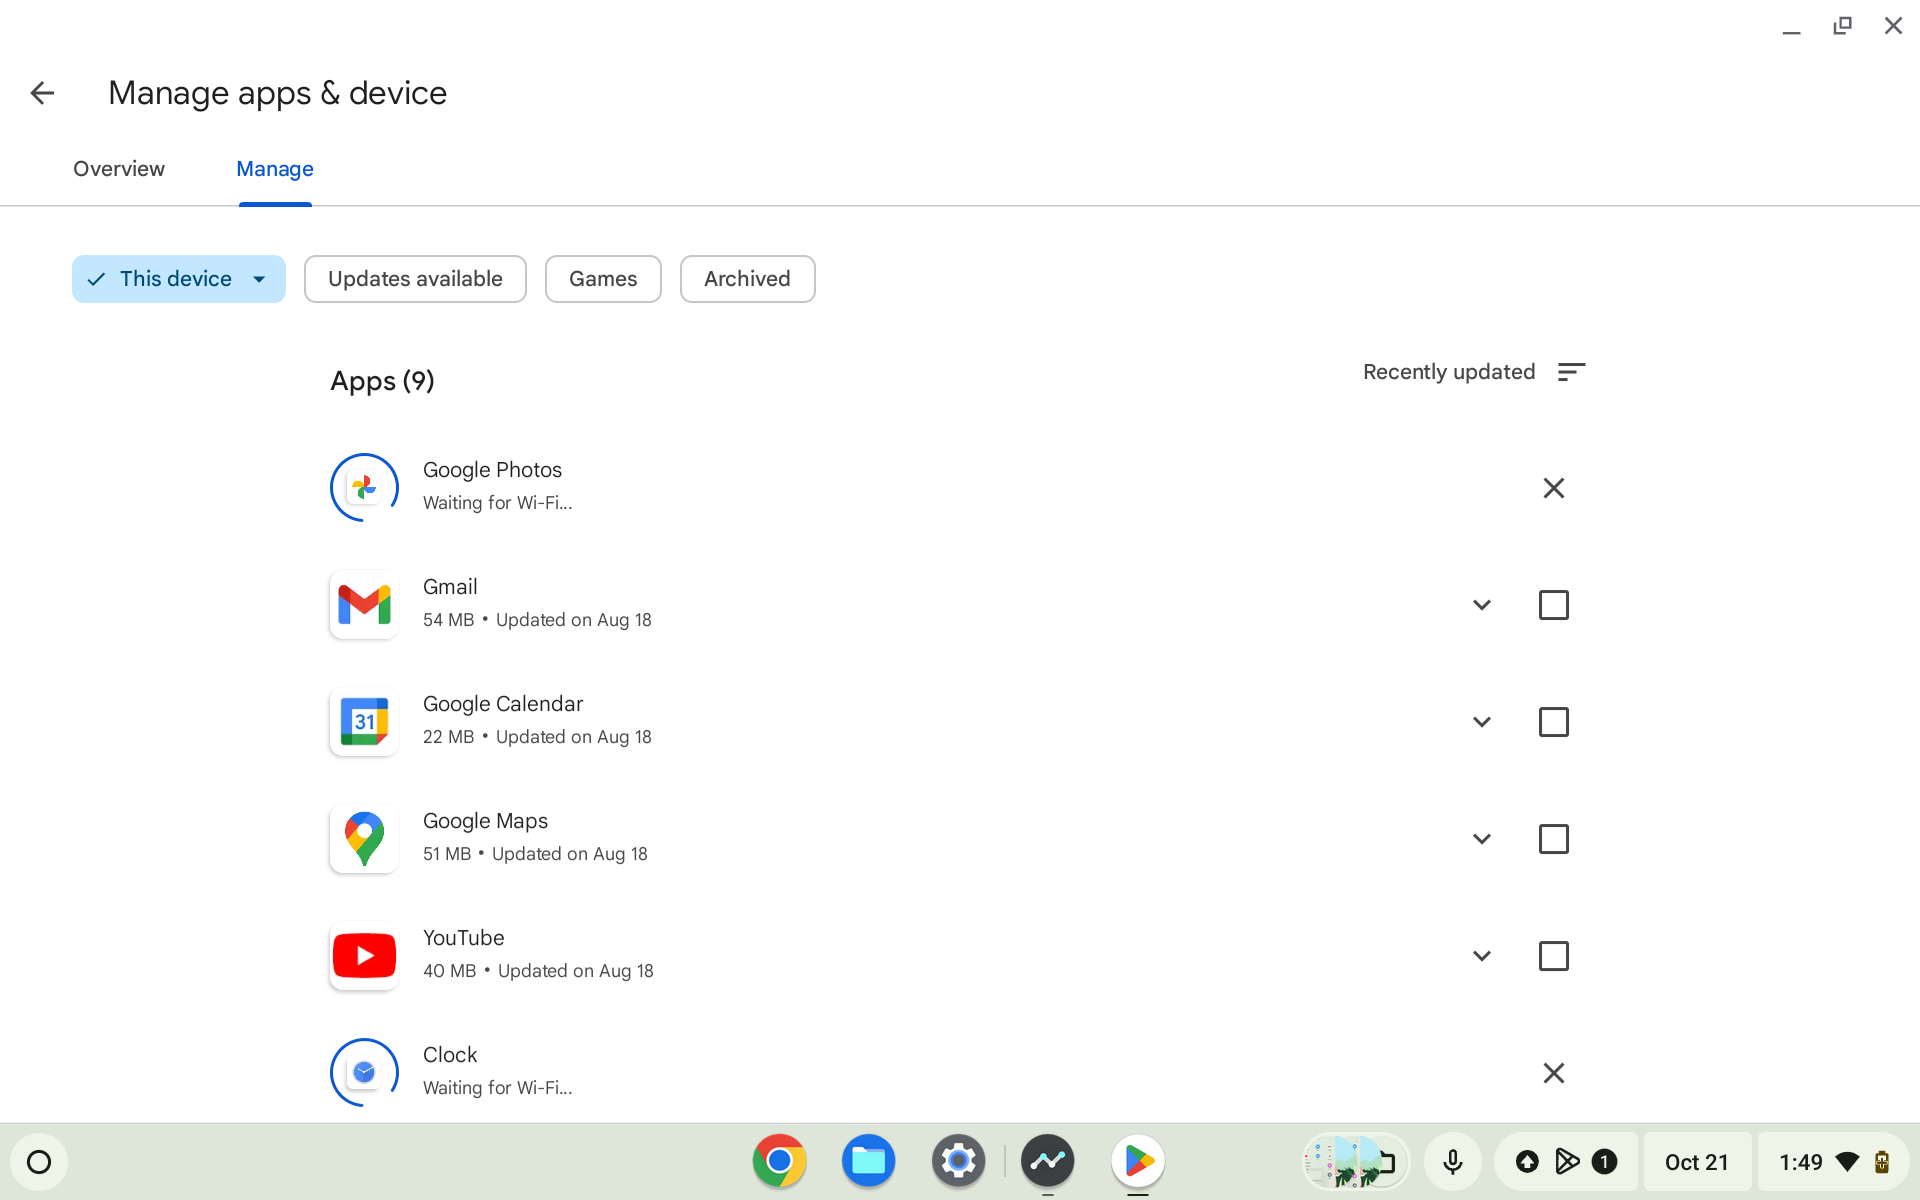Filter apps by Archived
1920x1200 pixels.
coord(746,278)
